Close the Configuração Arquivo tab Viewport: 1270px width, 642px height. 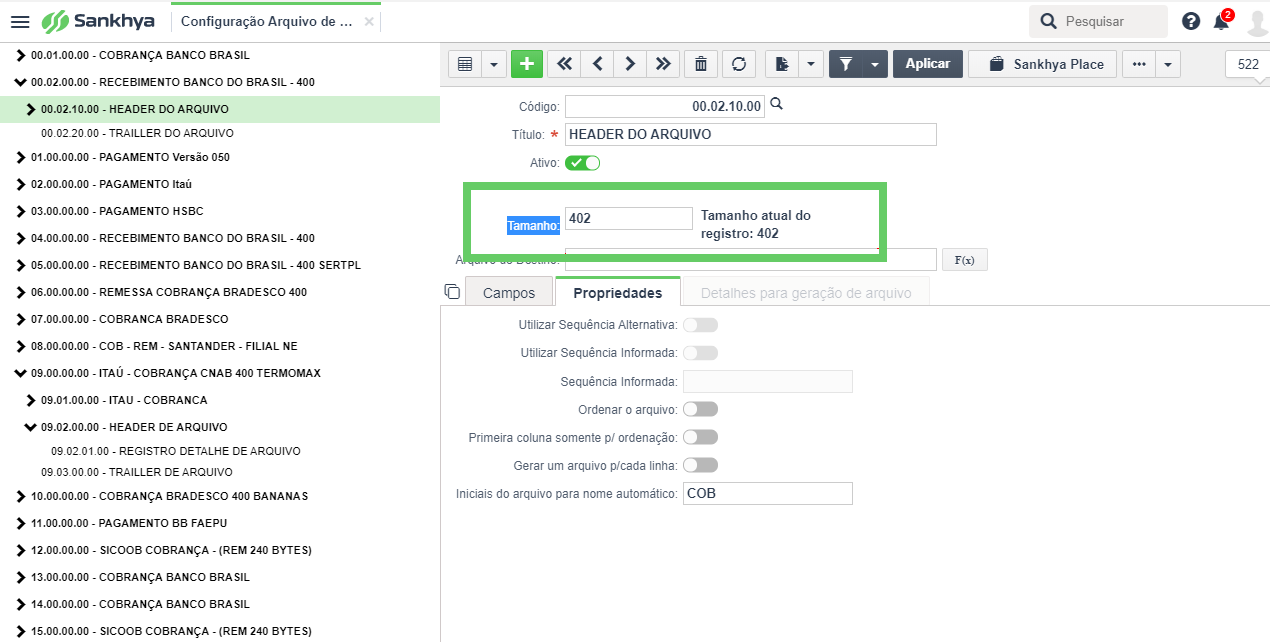369,21
